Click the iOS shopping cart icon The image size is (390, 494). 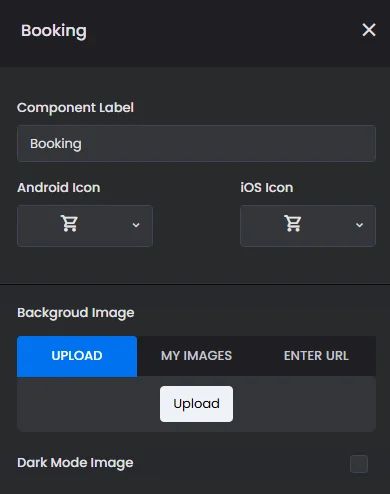click(x=293, y=223)
